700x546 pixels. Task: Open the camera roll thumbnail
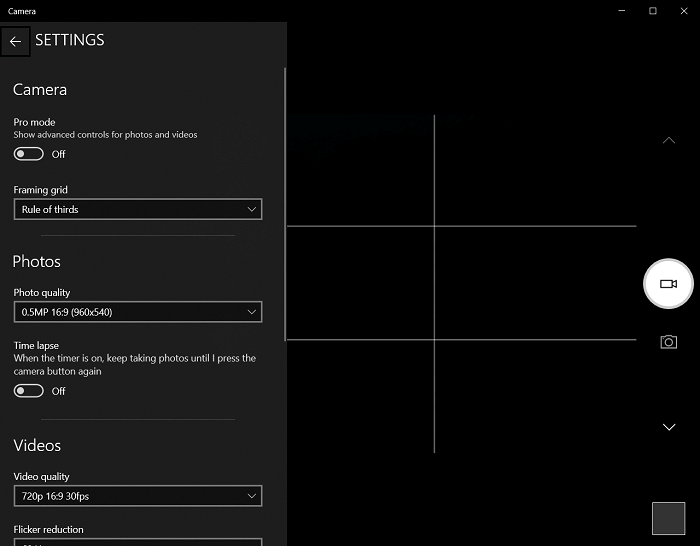pos(668,518)
